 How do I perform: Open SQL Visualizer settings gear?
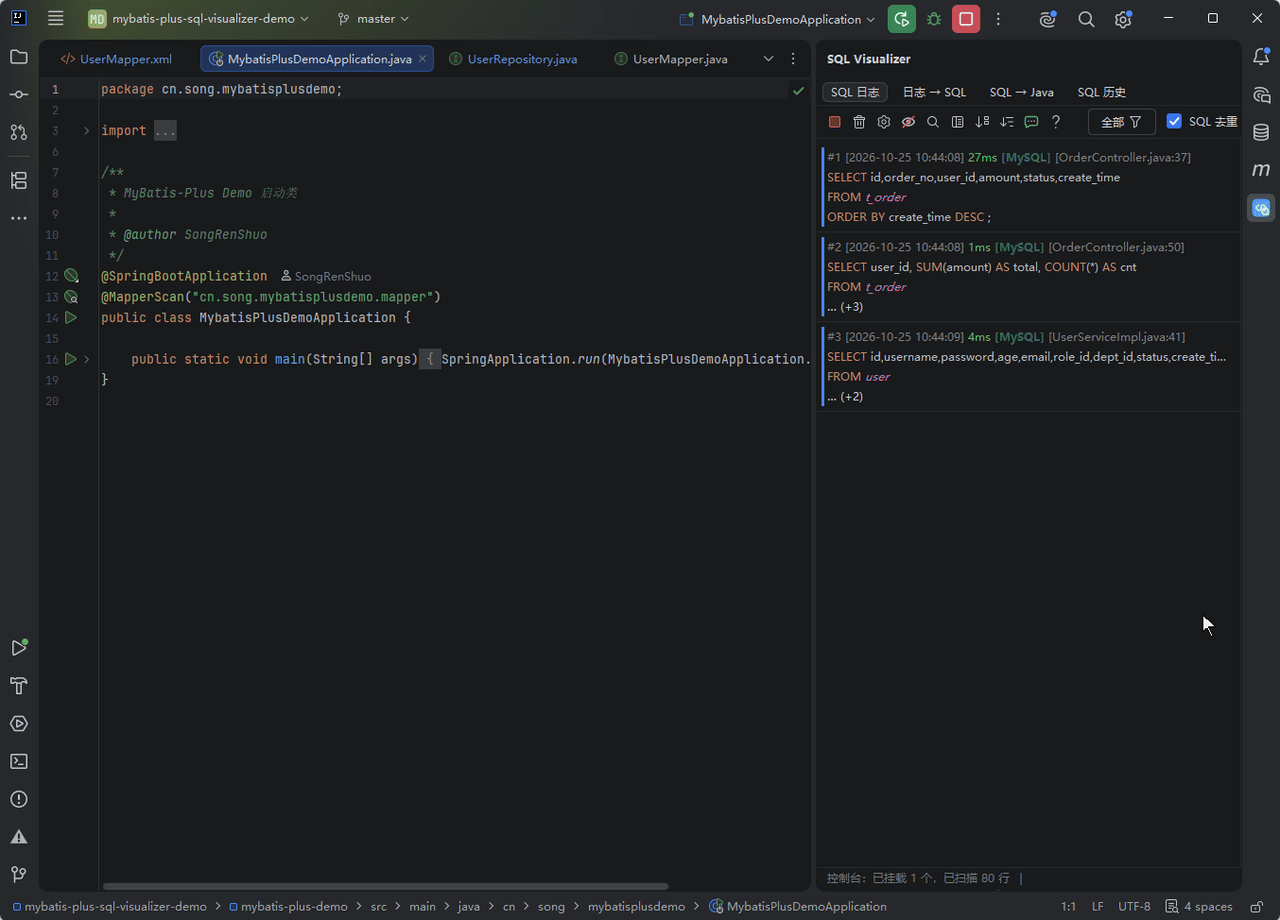(884, 122)
